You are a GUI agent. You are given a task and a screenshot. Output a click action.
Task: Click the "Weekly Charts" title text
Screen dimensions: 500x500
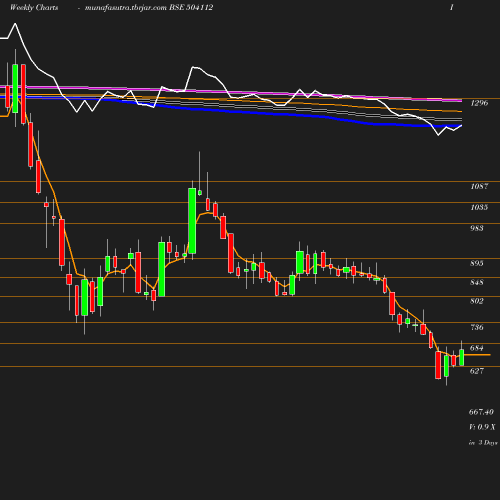pos(34,7)
